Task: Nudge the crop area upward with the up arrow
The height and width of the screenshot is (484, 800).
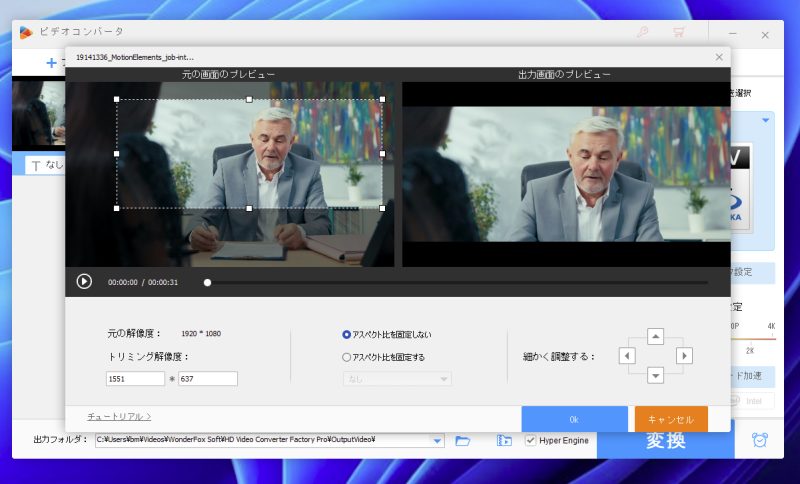Action: pos(655,336)
